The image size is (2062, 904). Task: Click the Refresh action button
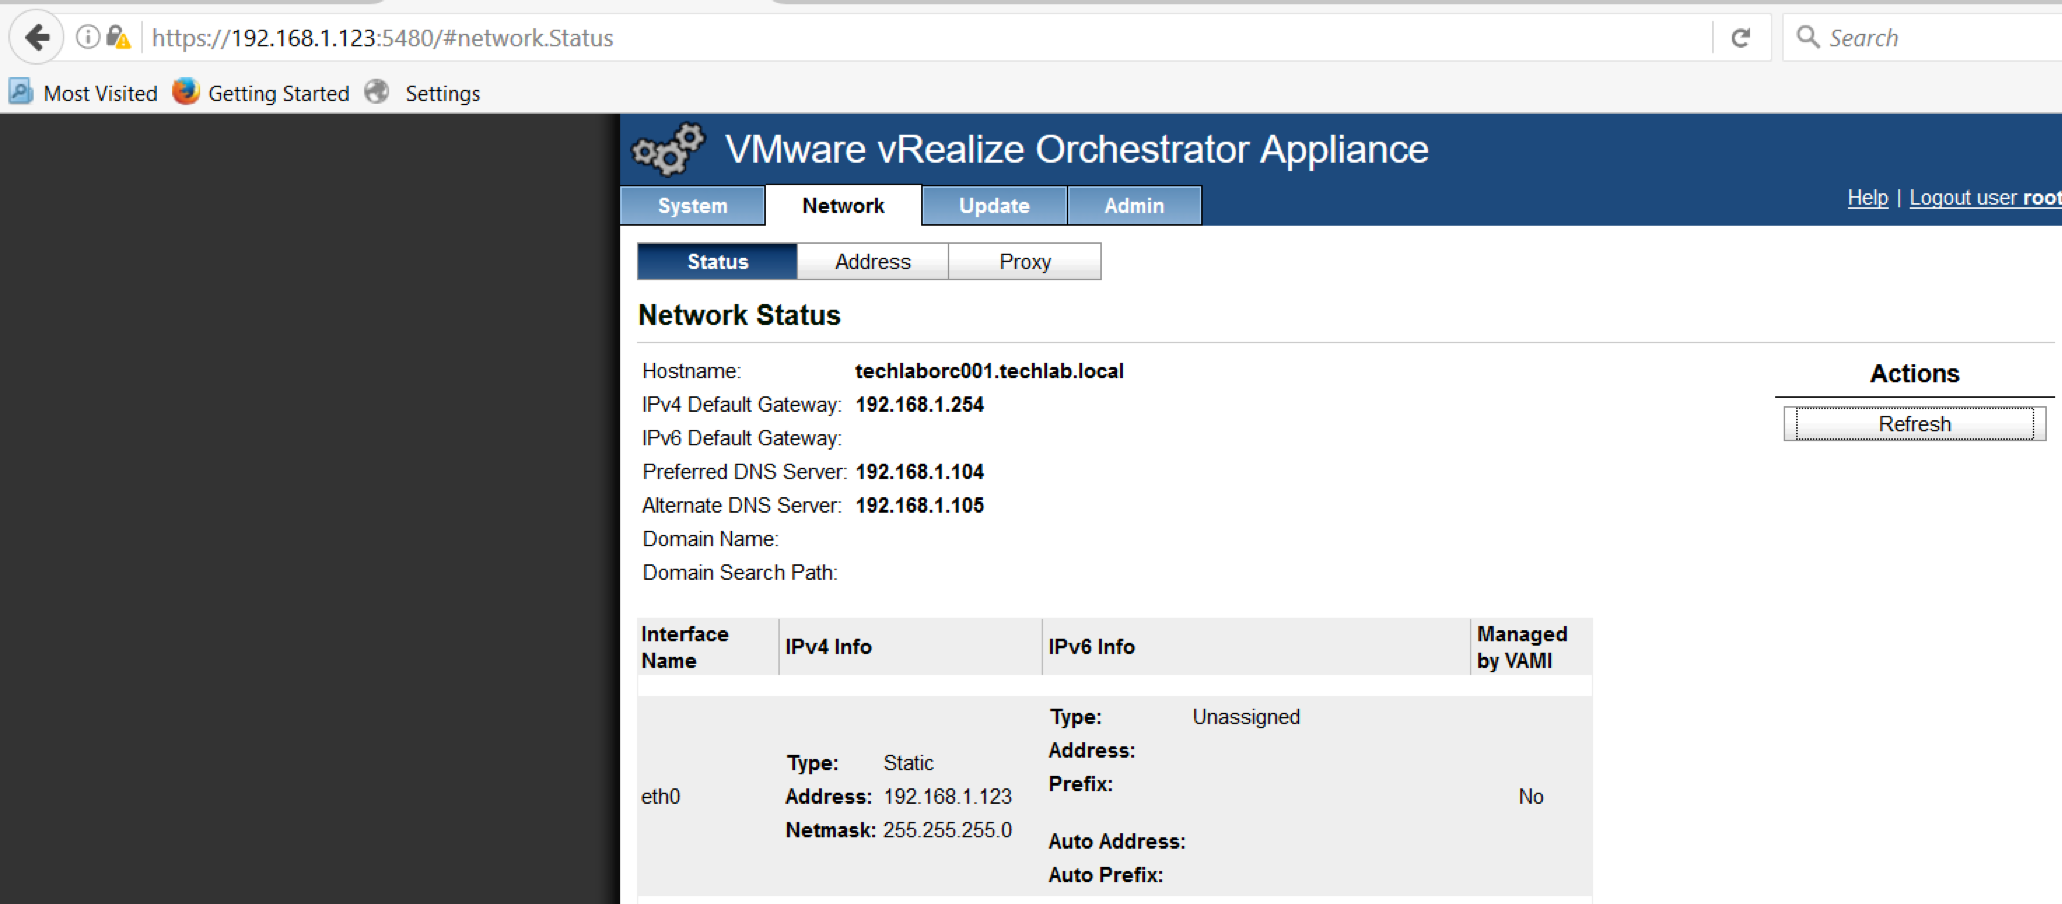[1914, 424]
